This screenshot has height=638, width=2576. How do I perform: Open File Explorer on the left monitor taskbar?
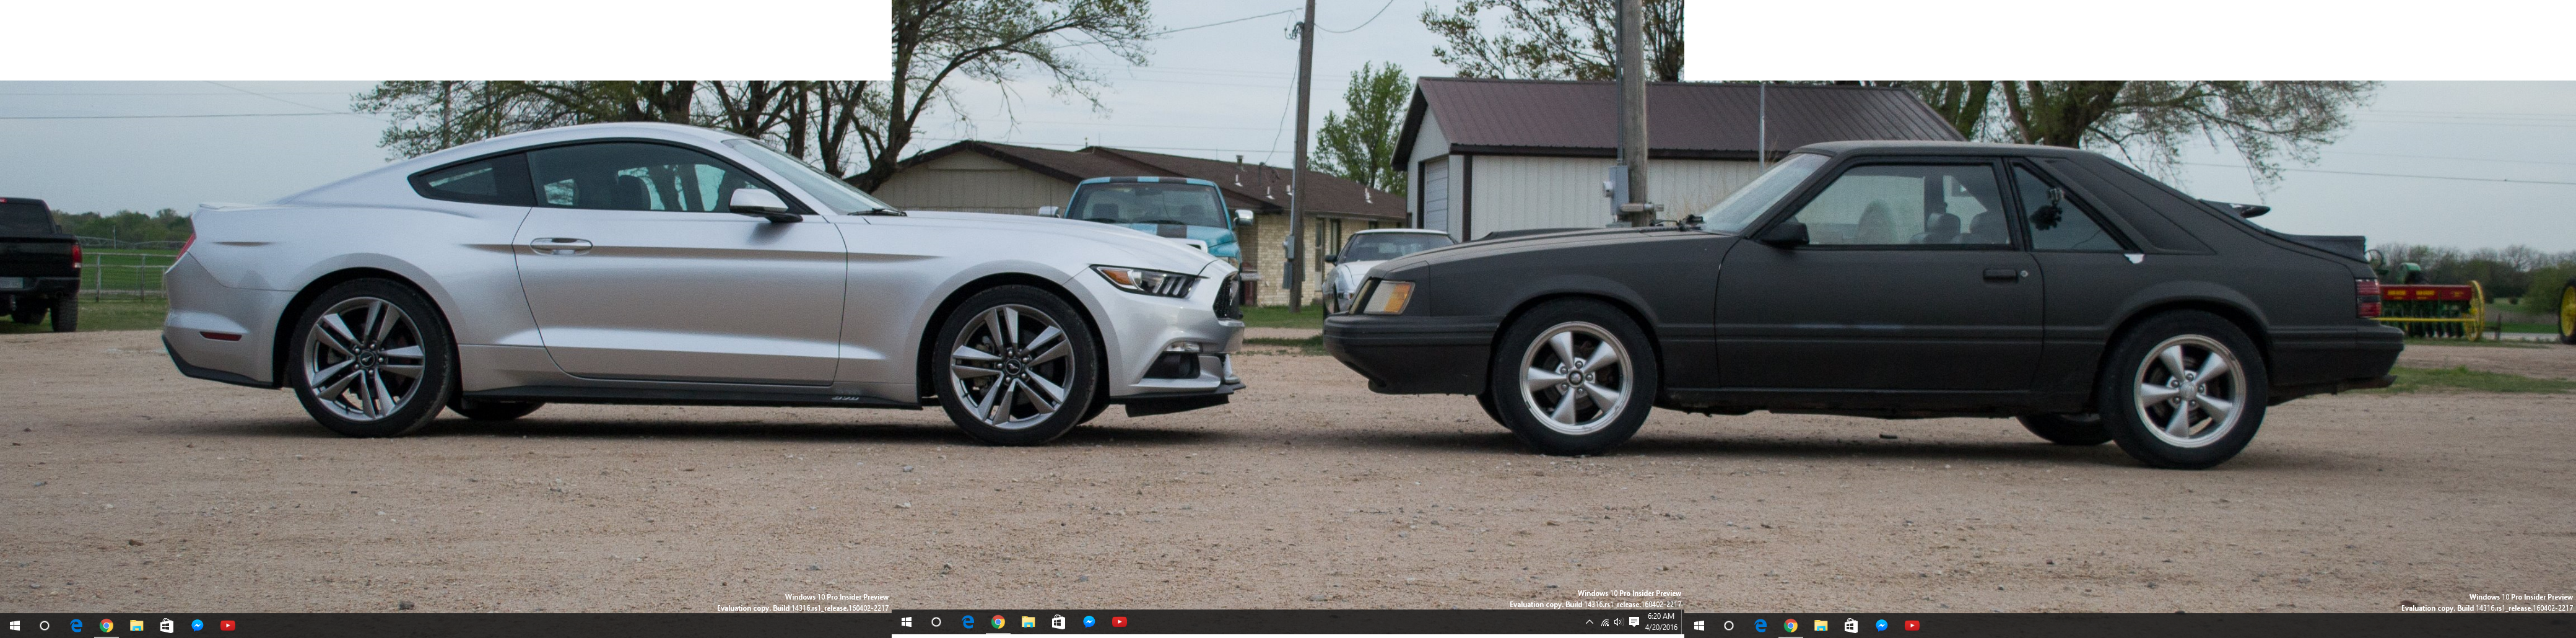coord(136,625)
